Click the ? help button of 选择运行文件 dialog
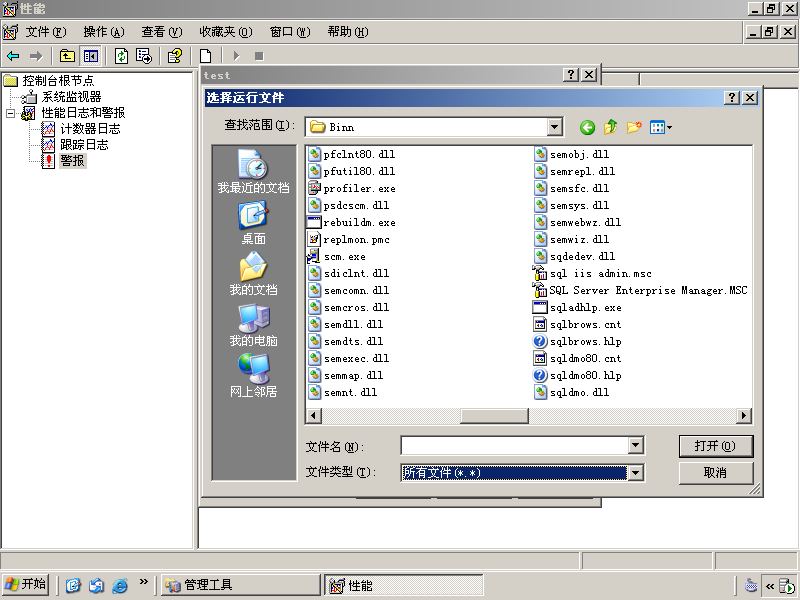The height and width of the screenshot is (600, 800). pos(732,97)
